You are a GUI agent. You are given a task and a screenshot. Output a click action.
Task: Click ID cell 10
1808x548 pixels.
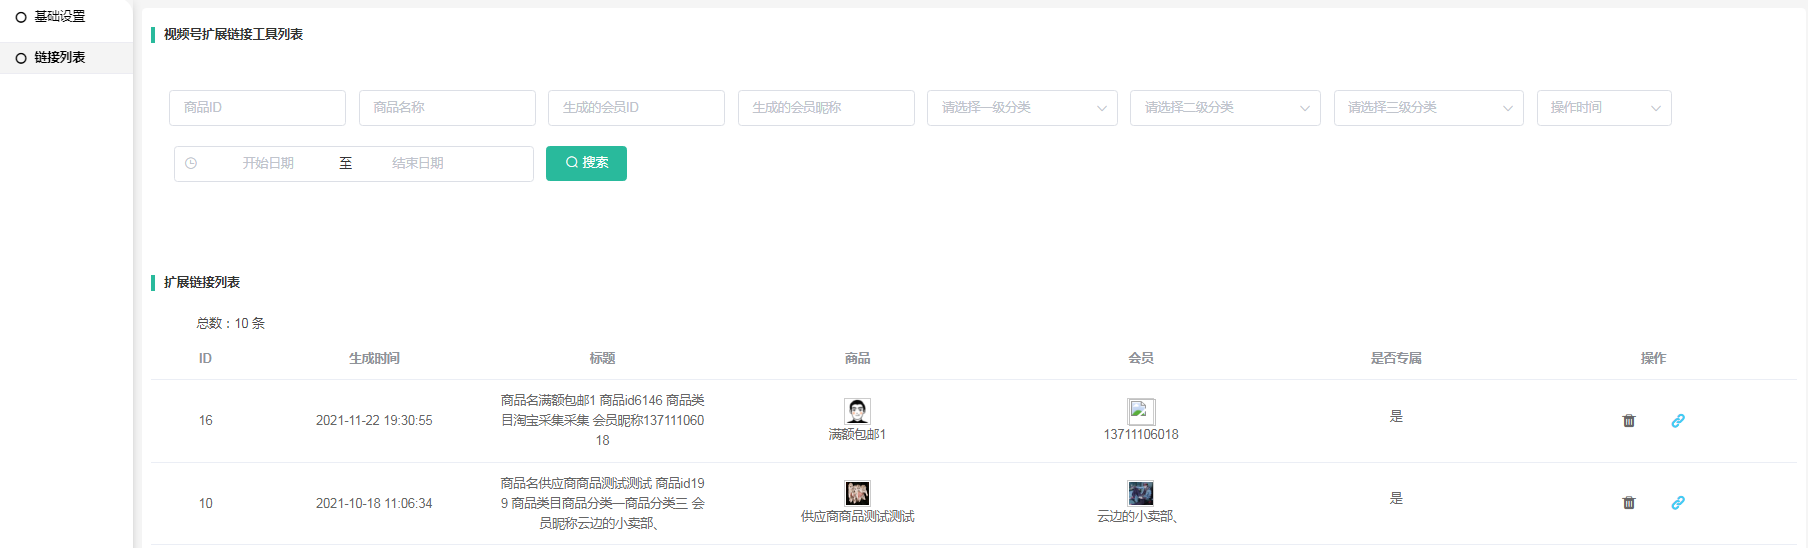click(205, 504)
